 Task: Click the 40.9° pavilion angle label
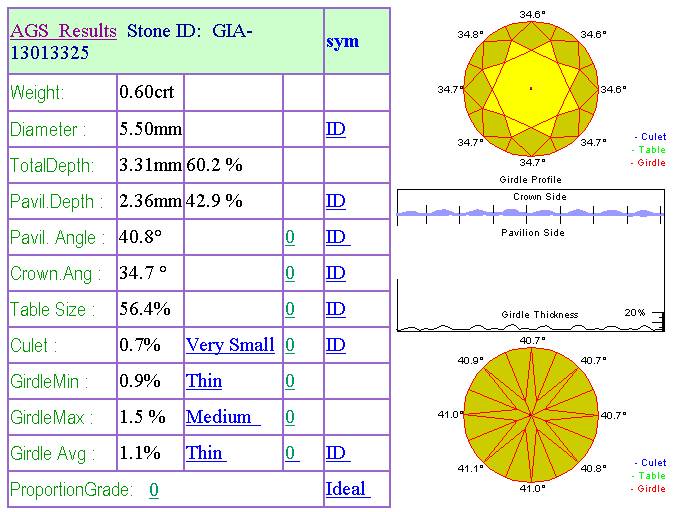click(470, 360)
